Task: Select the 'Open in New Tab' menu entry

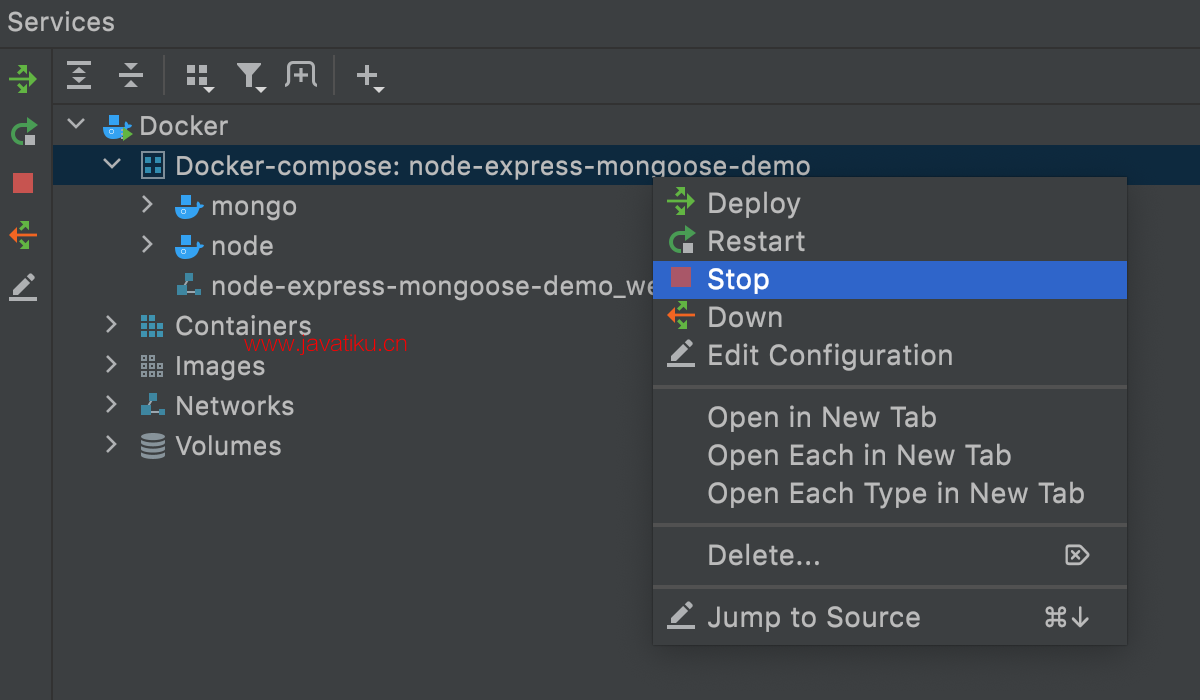Action: 890,417
